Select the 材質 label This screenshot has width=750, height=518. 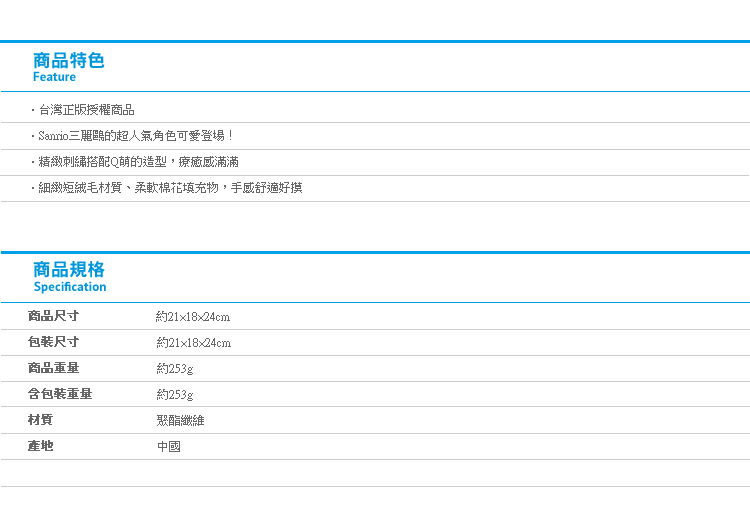(40, 419)
